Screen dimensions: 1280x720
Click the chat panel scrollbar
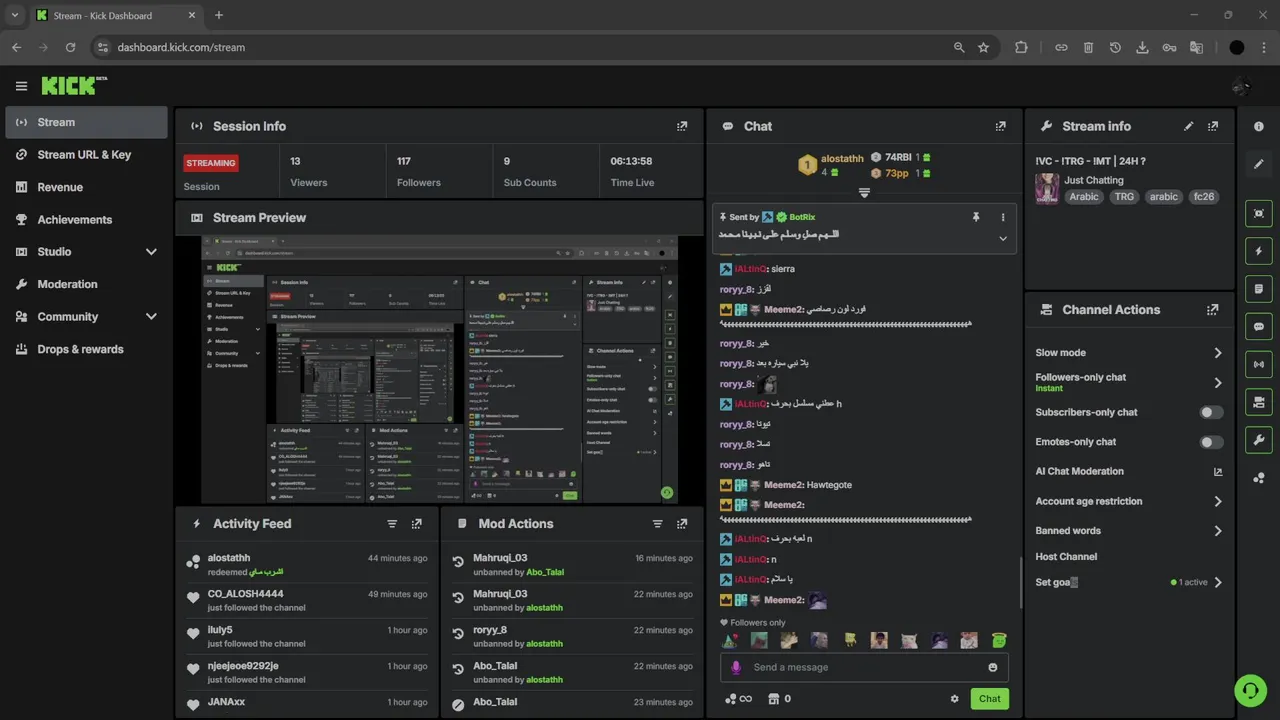click(1020, 582)
